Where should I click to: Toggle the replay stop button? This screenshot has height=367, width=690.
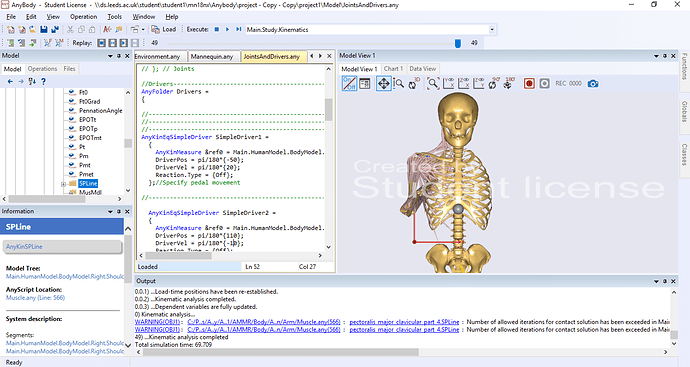click(102, 43)
